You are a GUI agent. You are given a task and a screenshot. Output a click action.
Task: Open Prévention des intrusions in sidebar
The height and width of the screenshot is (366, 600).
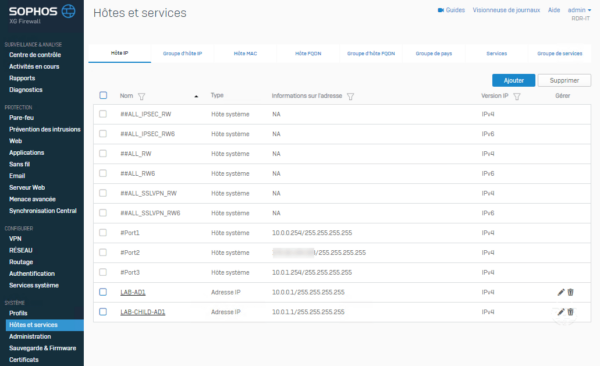[x=45, y=129]
